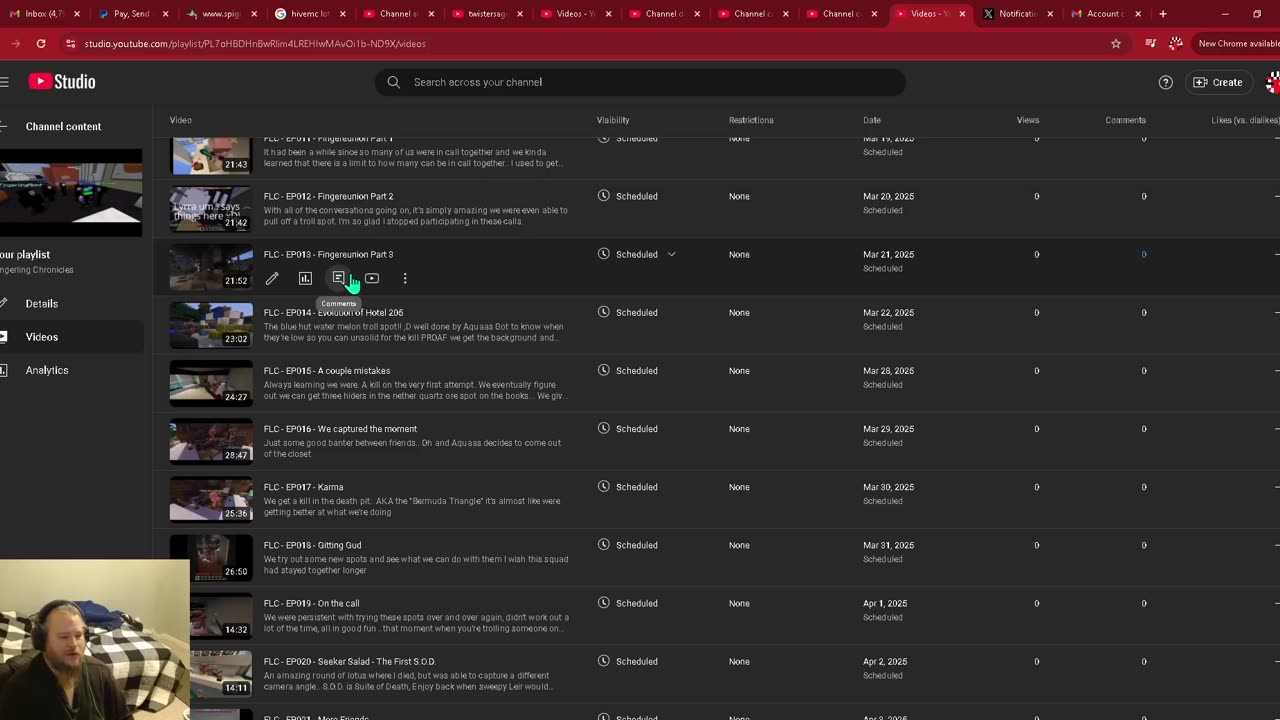Focus the Search across your channel field
This screenshot has height=720, width=1280.
640,82
